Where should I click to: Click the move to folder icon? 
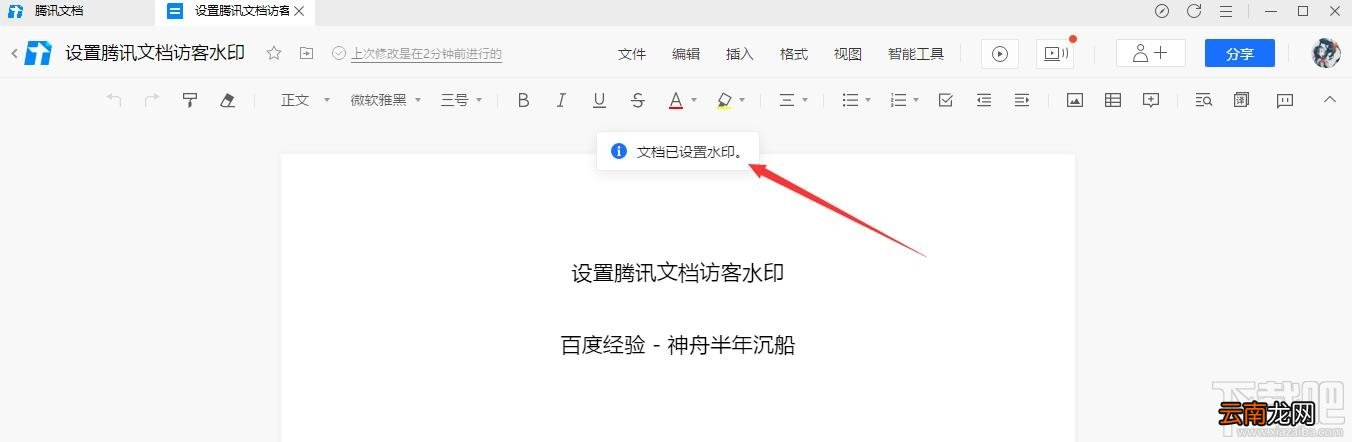[306, 53]
